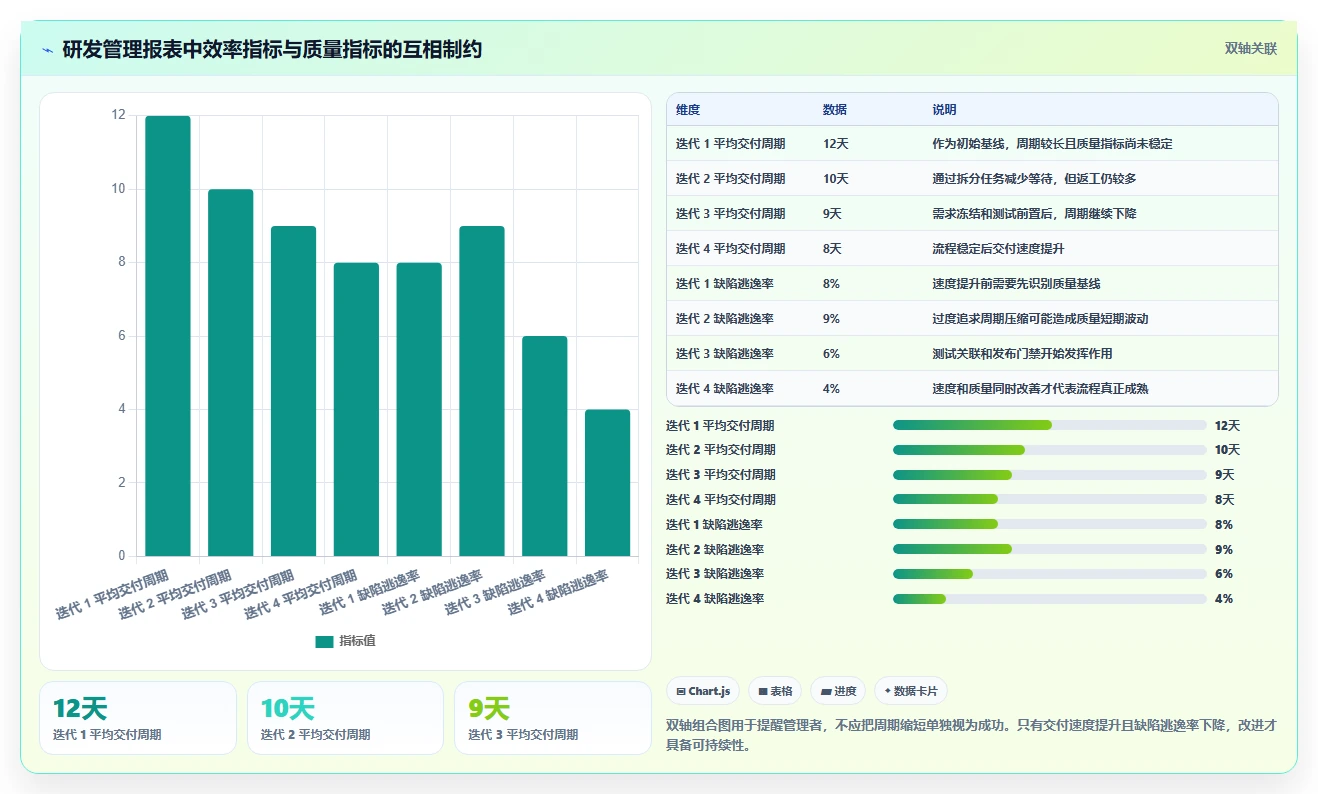Click progress bar for 迭代 2 缺陷逃逸率
Image resolution: width=1318 pixels, height=794 pixels.
click(x=1050, y=549)
